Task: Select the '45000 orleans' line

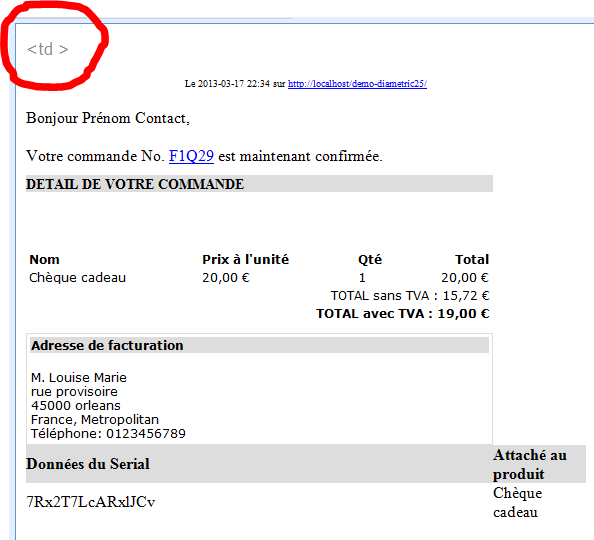Action: tap(76, 405)
